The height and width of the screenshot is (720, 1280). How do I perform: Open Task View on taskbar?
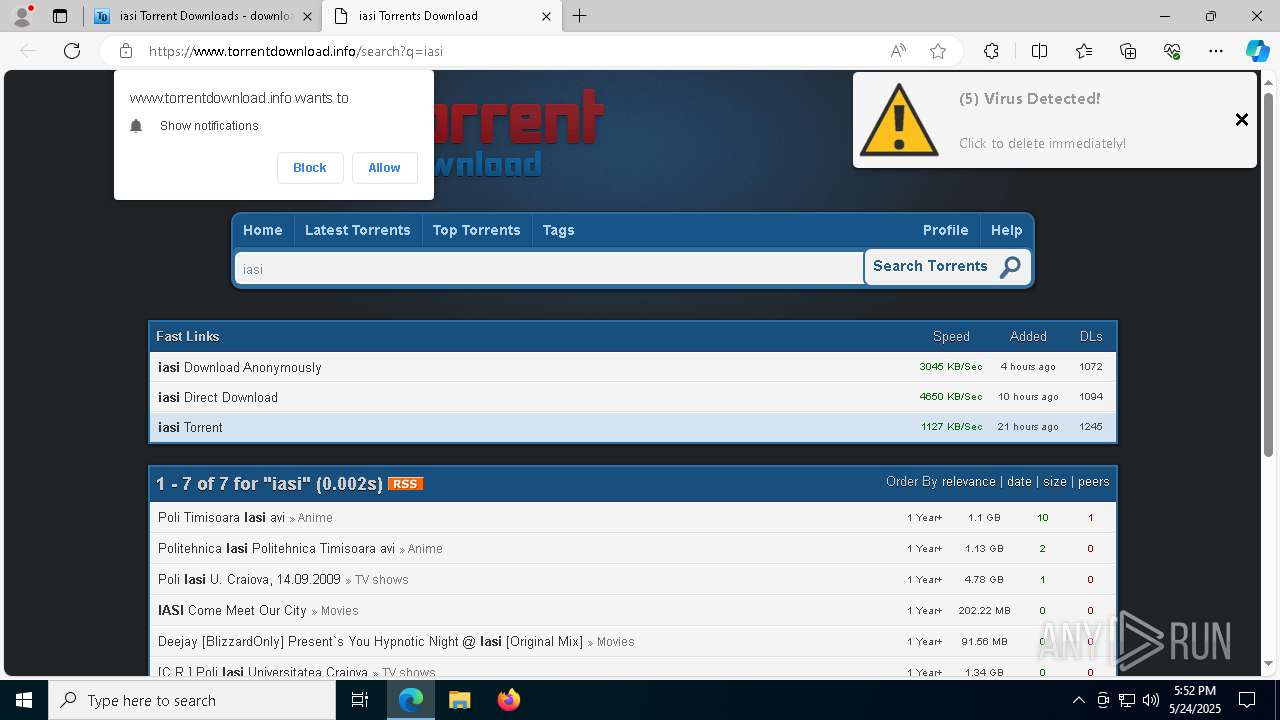[360, 700]
